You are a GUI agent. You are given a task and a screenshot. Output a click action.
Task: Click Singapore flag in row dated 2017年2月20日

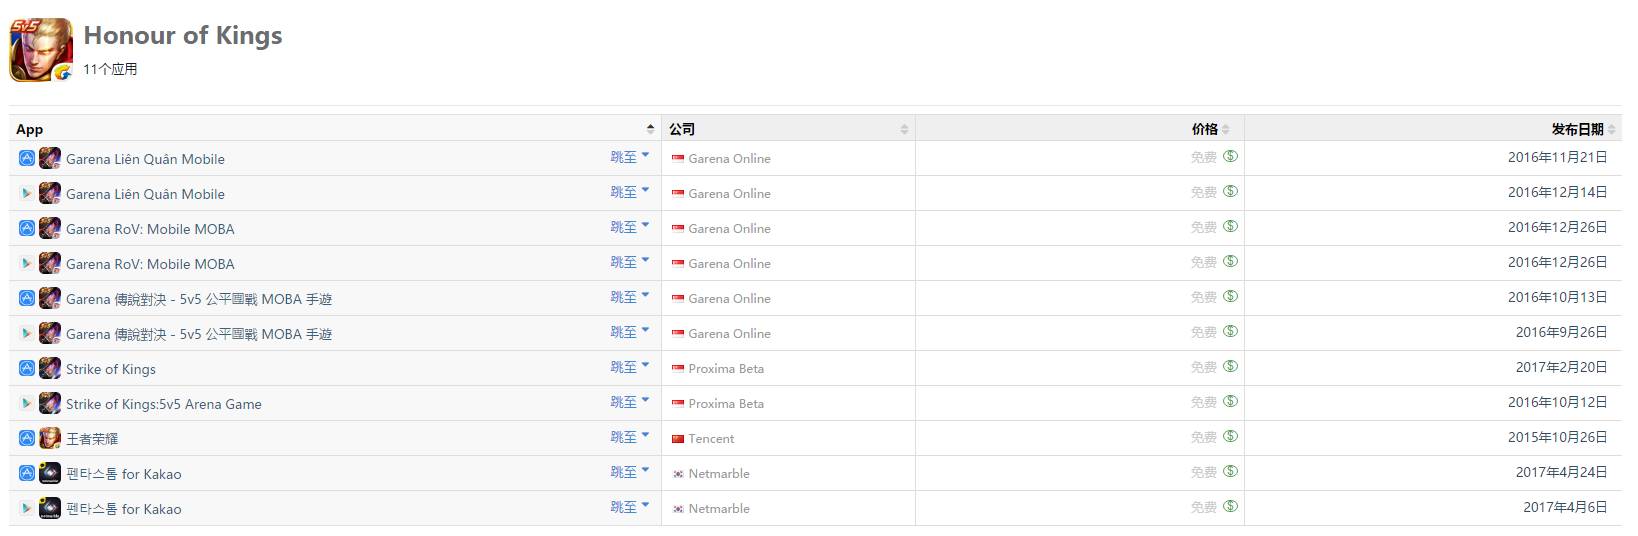point(678,369)
